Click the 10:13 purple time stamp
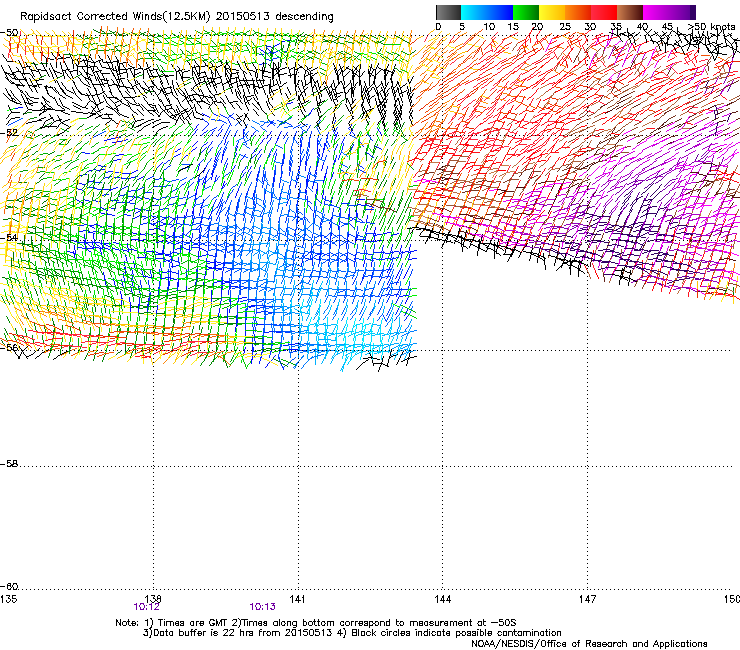This screenshot has height=650, width=740. click(262, 607)
